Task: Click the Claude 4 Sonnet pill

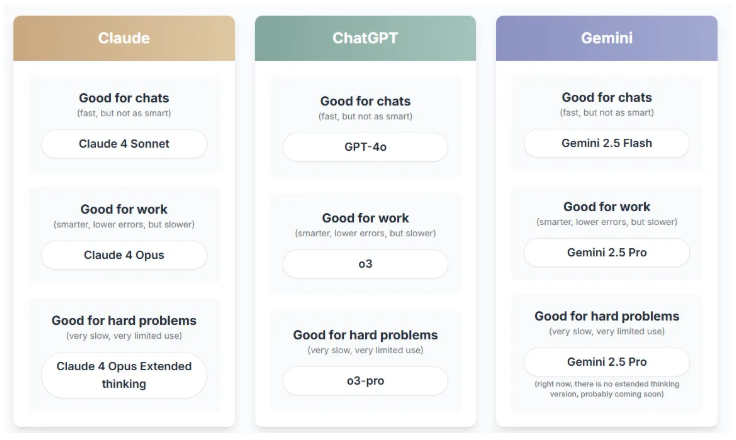Action: pyautogui.click(x=124, y=144)
